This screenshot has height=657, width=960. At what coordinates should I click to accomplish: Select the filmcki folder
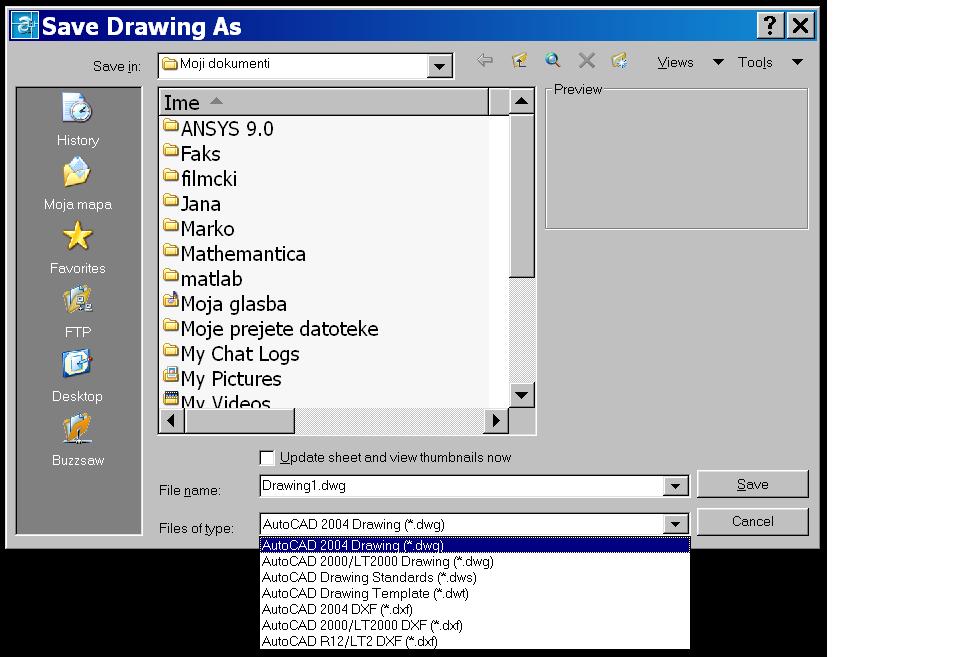[200, 179]
